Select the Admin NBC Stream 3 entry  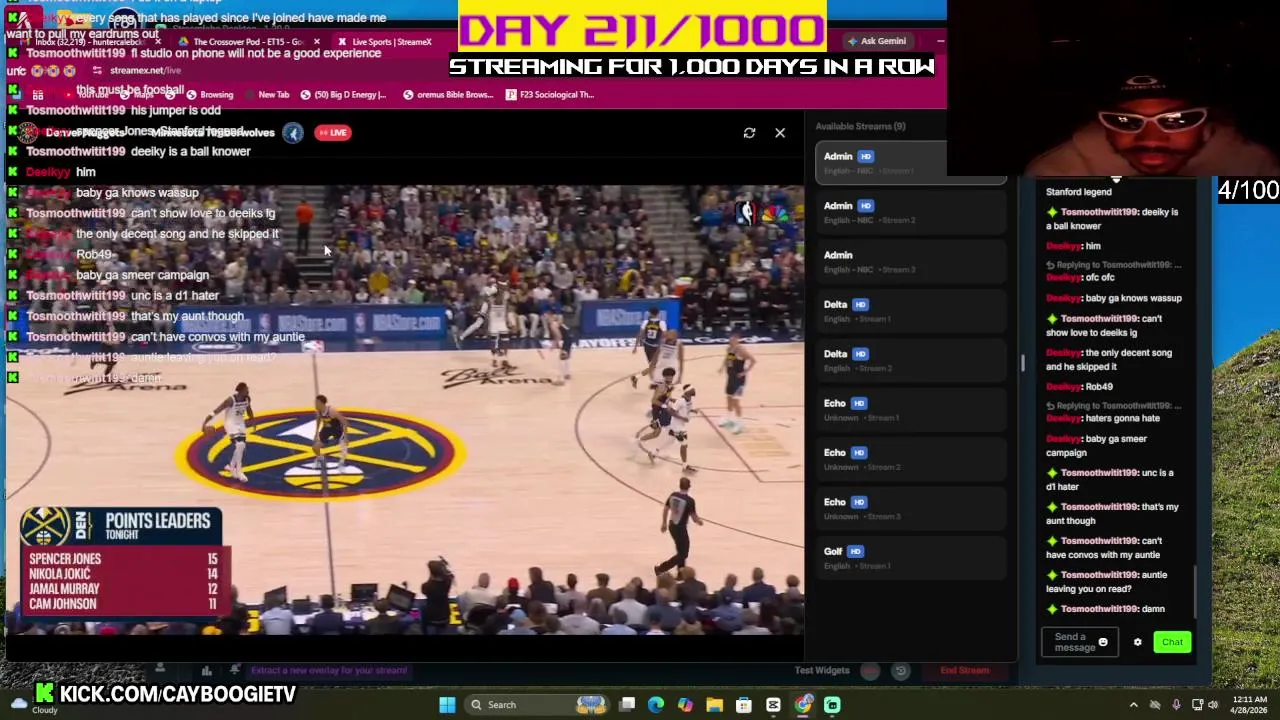pyautogui.click(x=911, y=262)
